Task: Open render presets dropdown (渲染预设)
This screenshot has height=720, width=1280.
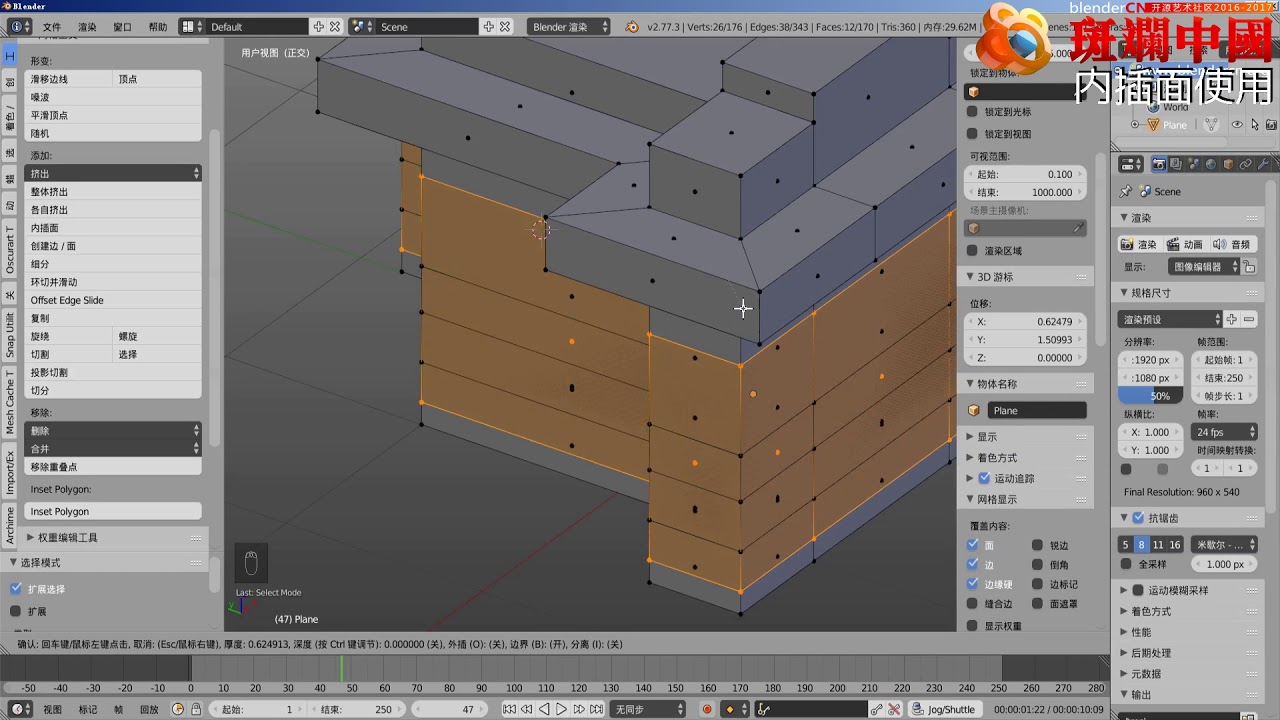Action: 1170,319
